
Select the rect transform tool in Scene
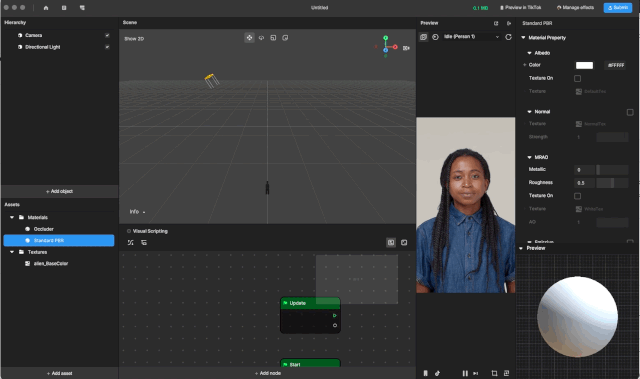(285, 38)
